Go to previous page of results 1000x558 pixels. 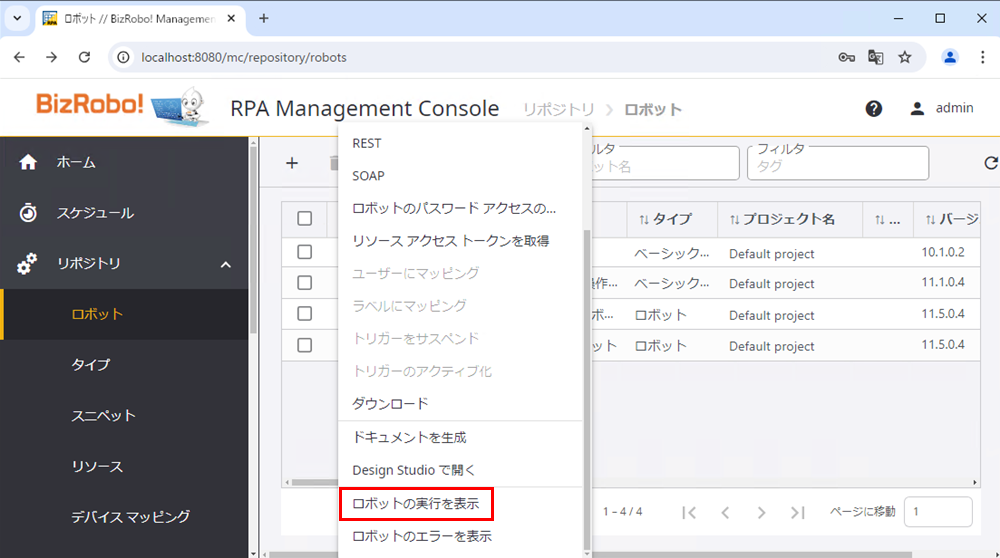click(725, 512)
